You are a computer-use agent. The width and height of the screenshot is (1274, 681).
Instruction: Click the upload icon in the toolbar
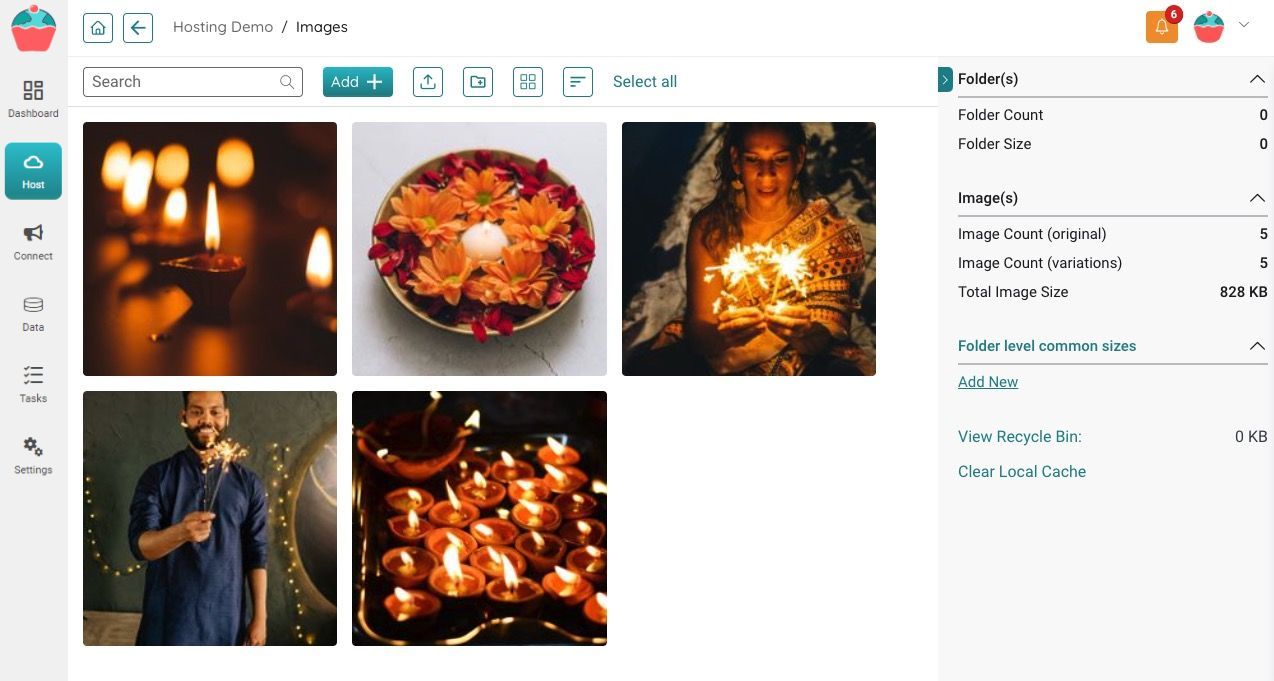(428, 82)
